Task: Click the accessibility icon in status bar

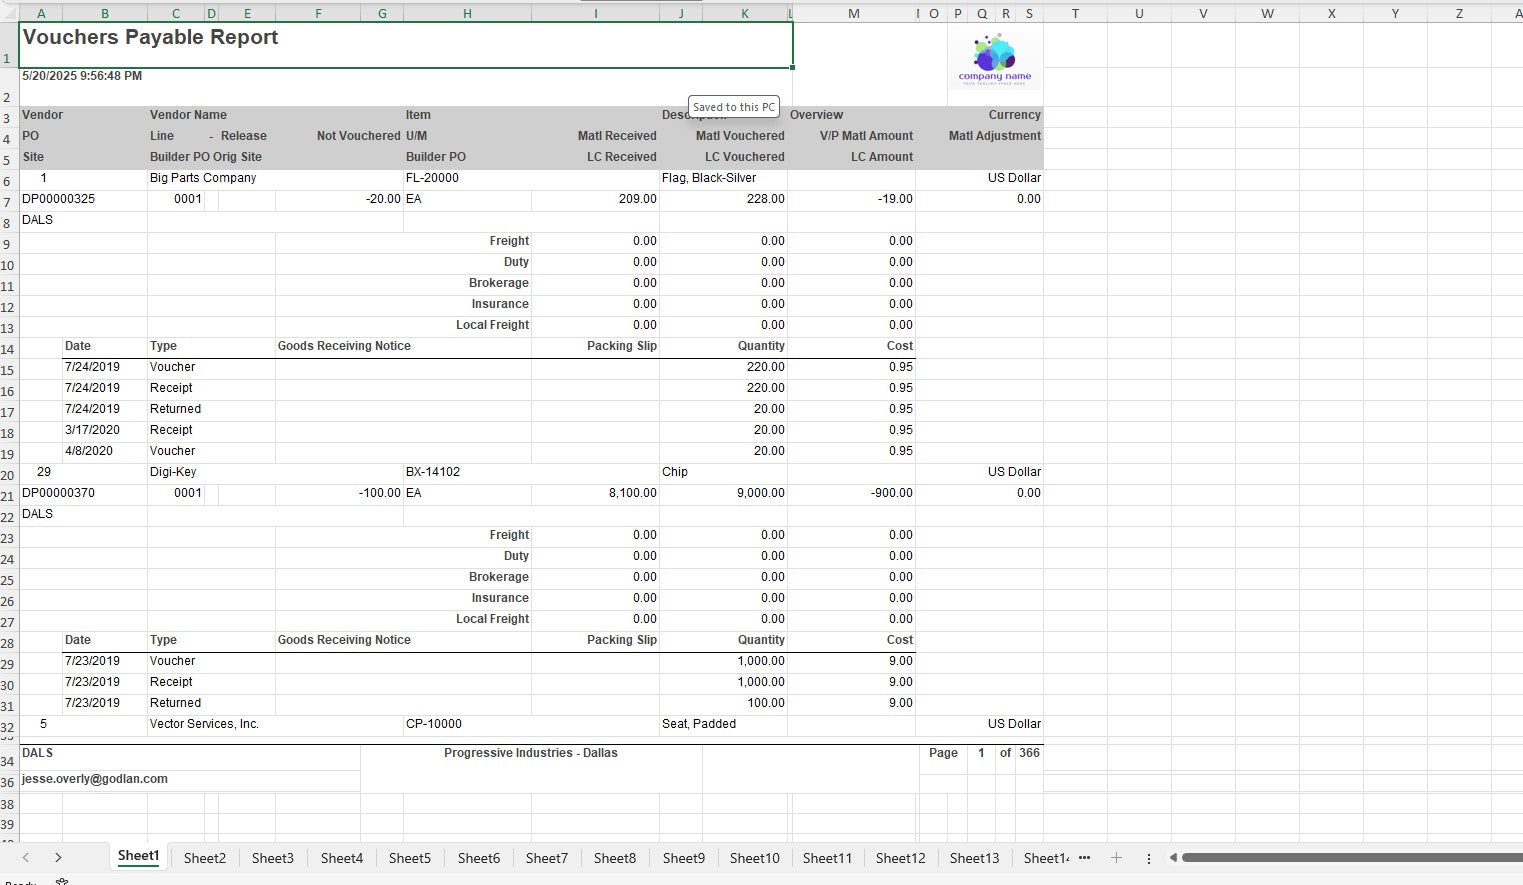Action: pos(62,881)
